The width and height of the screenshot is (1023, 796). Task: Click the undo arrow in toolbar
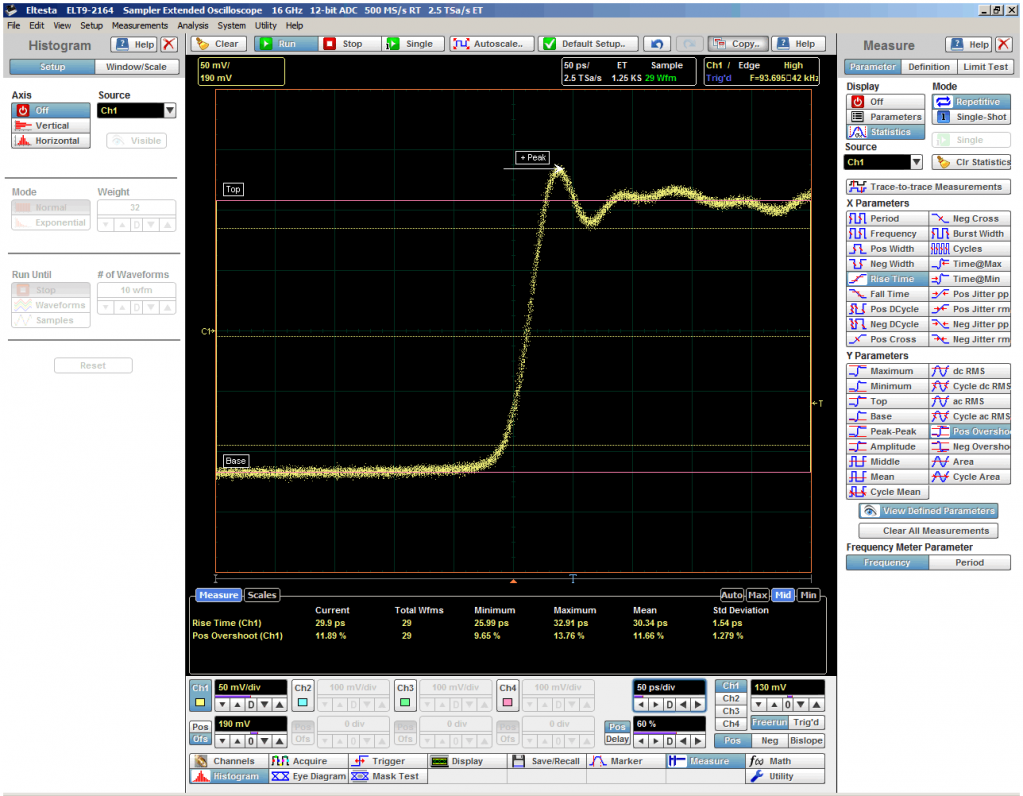(656, 44)
